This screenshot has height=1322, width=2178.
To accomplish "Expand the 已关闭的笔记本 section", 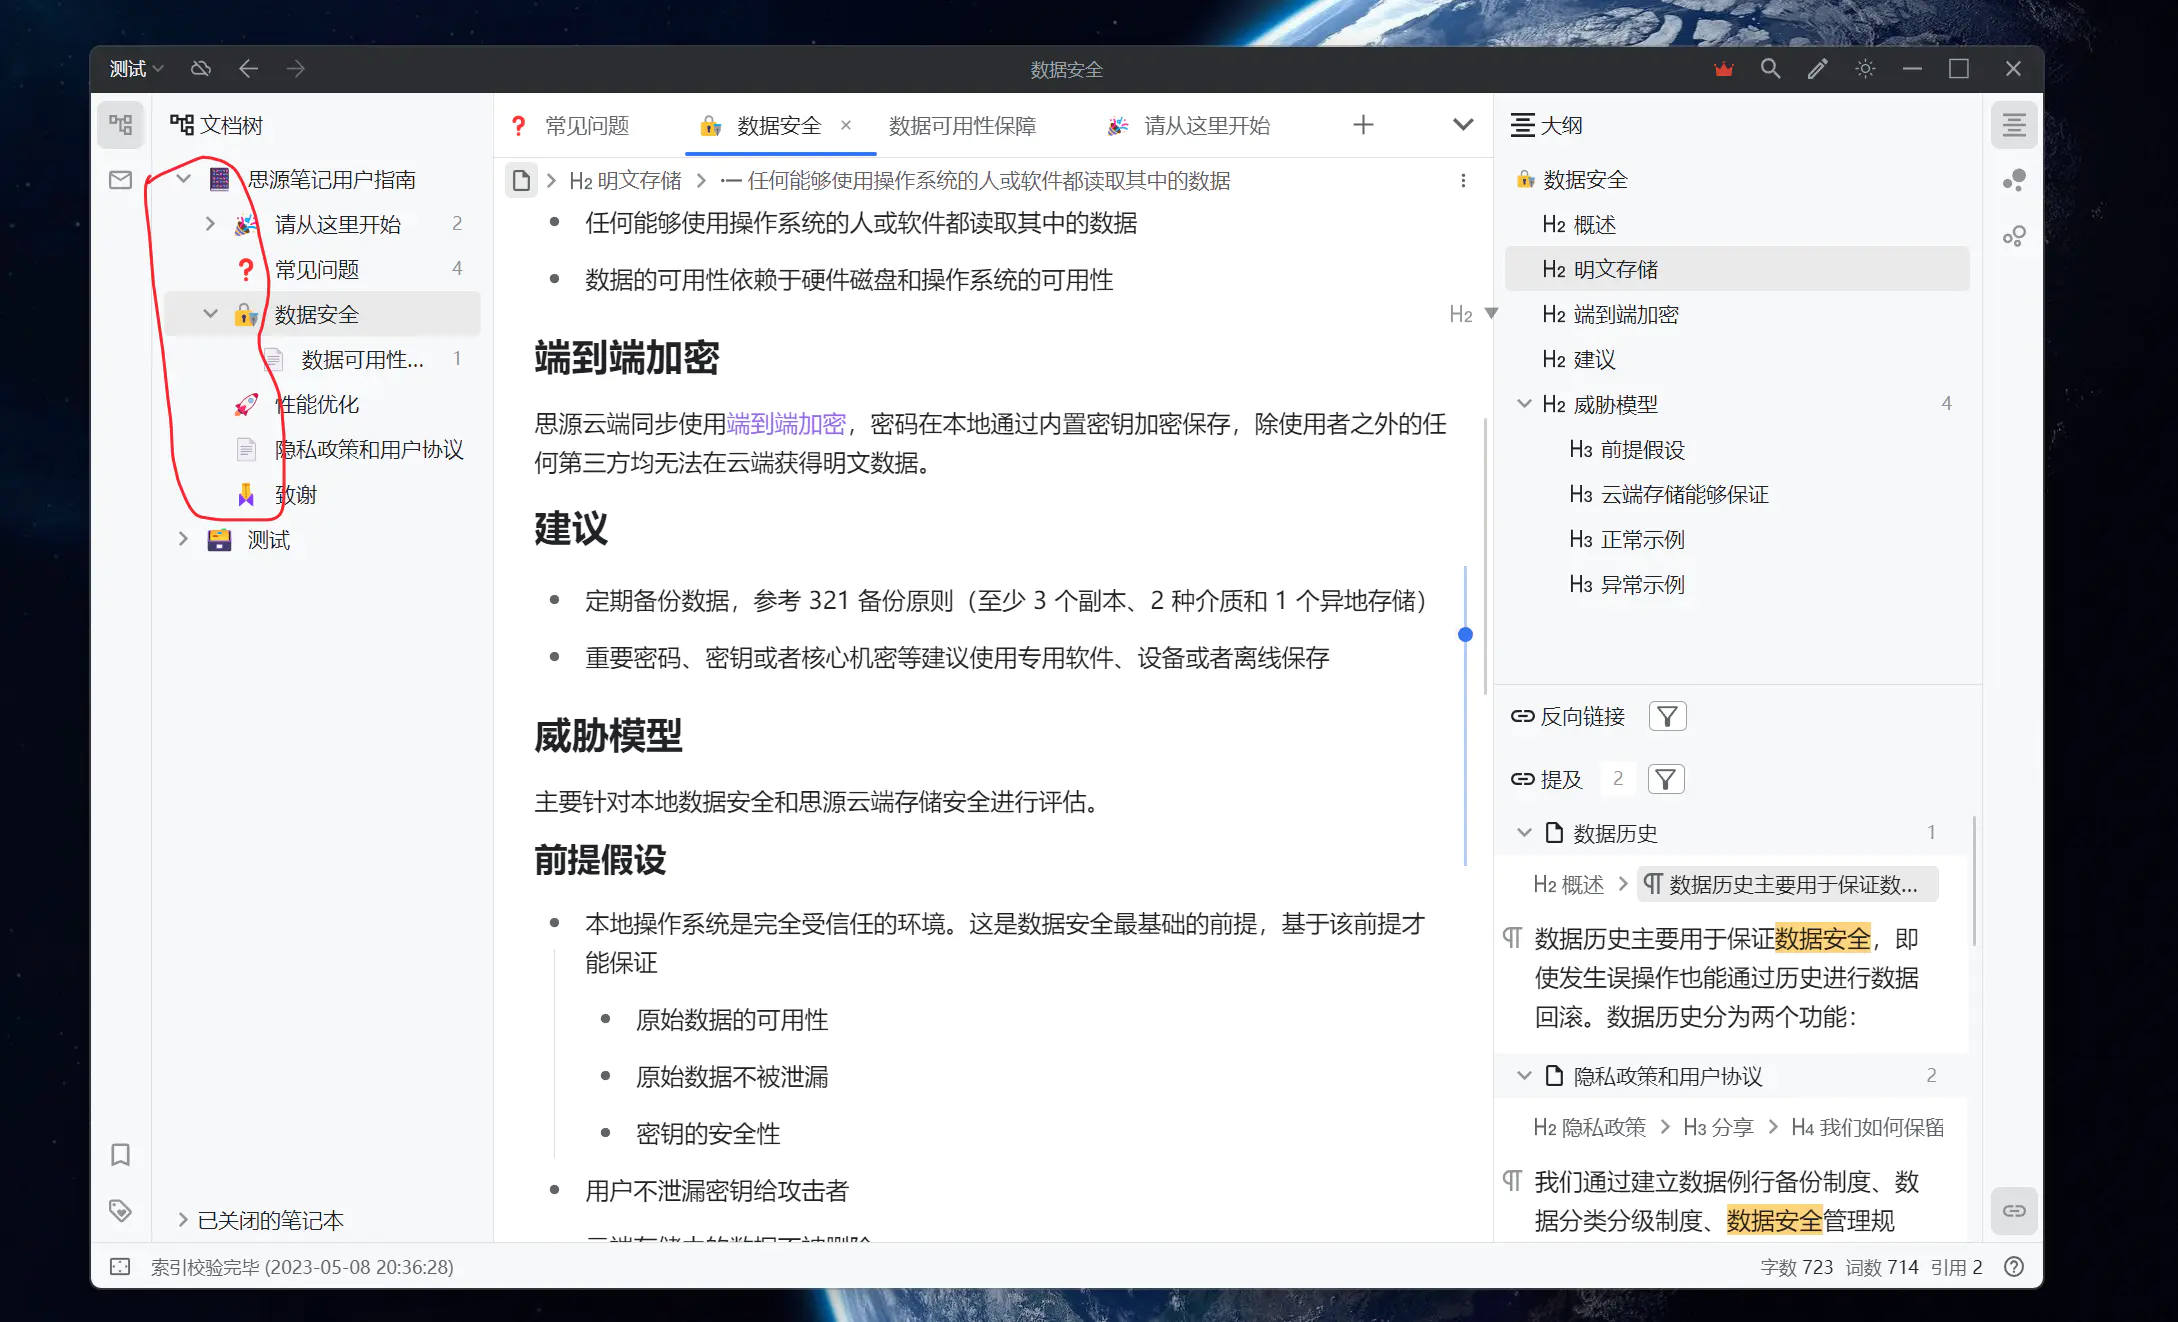I will pyautogui.click(x=183, y=1220).
